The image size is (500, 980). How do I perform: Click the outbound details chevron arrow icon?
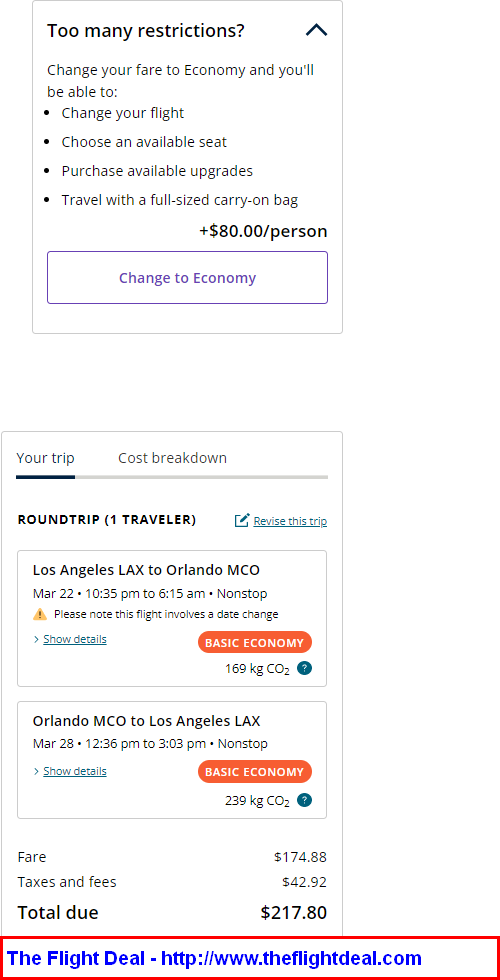click(37, 639)
